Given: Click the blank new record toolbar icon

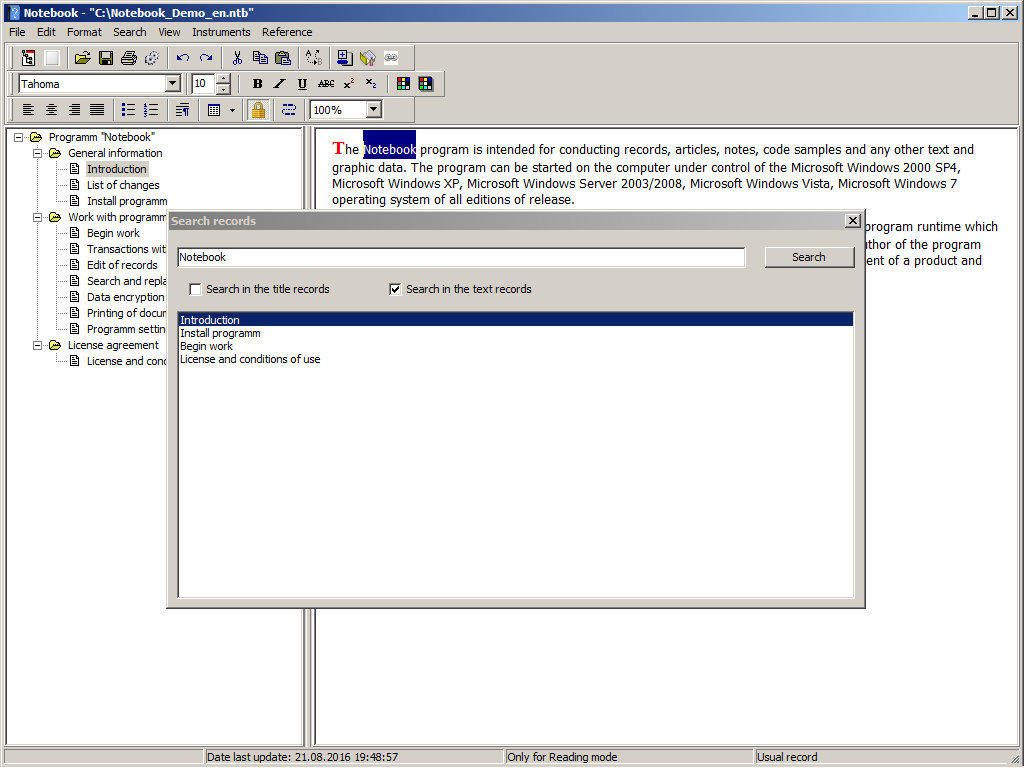Looking at the screenshot, I should tap(52, 58).
